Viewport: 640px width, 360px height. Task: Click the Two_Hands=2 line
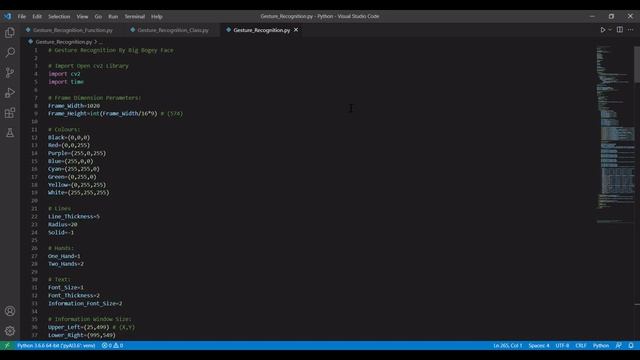point(66,264)
